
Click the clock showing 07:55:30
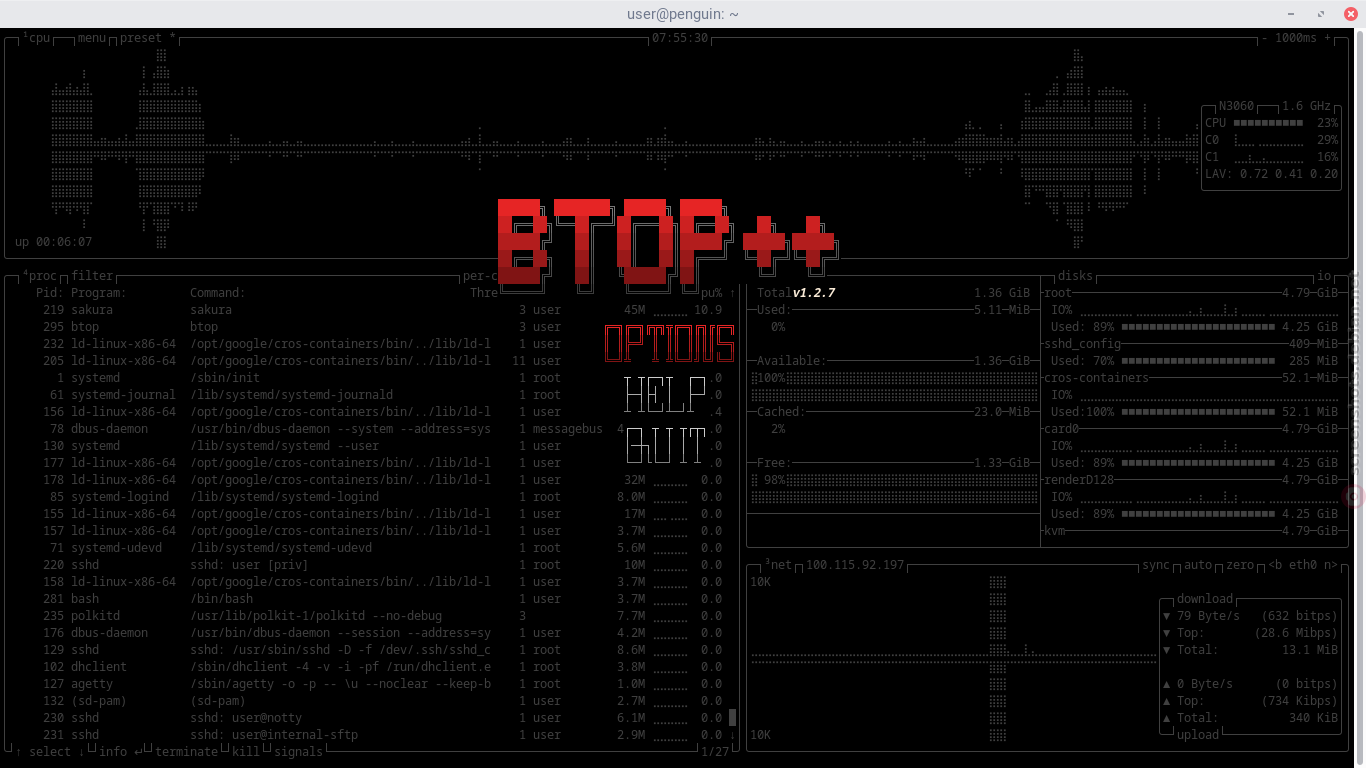click(680, 37)
